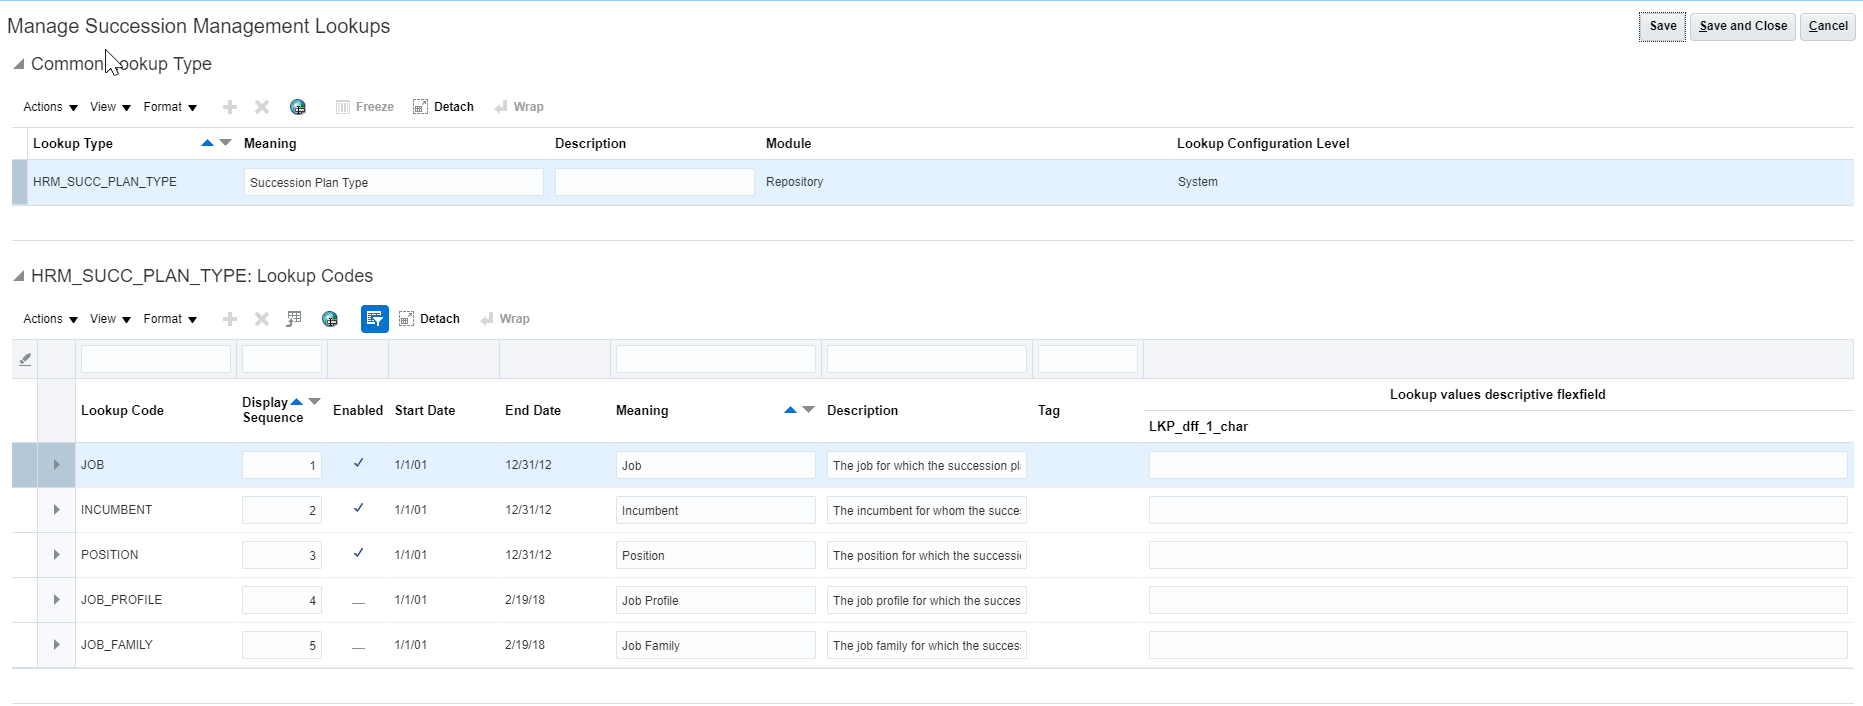Click the add row plus icon in the Lookup Codes toolbar
This screenshot has width=1863, height=706.
coord(230,319)
